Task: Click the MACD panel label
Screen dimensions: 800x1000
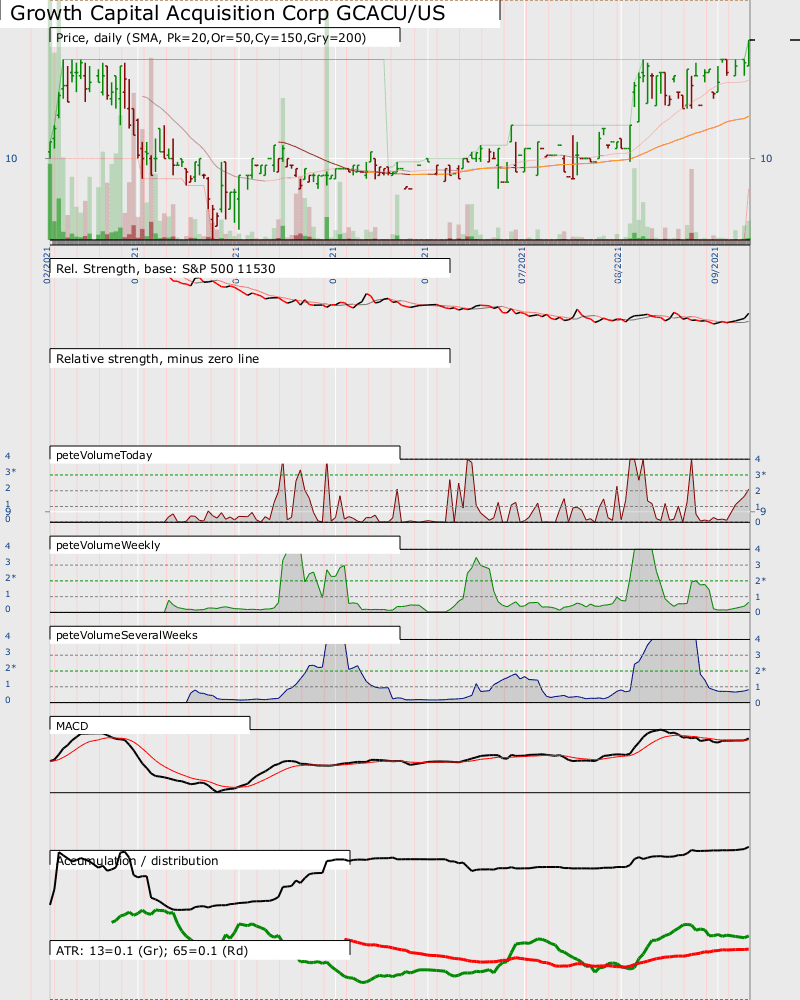Action: point(72,726)
